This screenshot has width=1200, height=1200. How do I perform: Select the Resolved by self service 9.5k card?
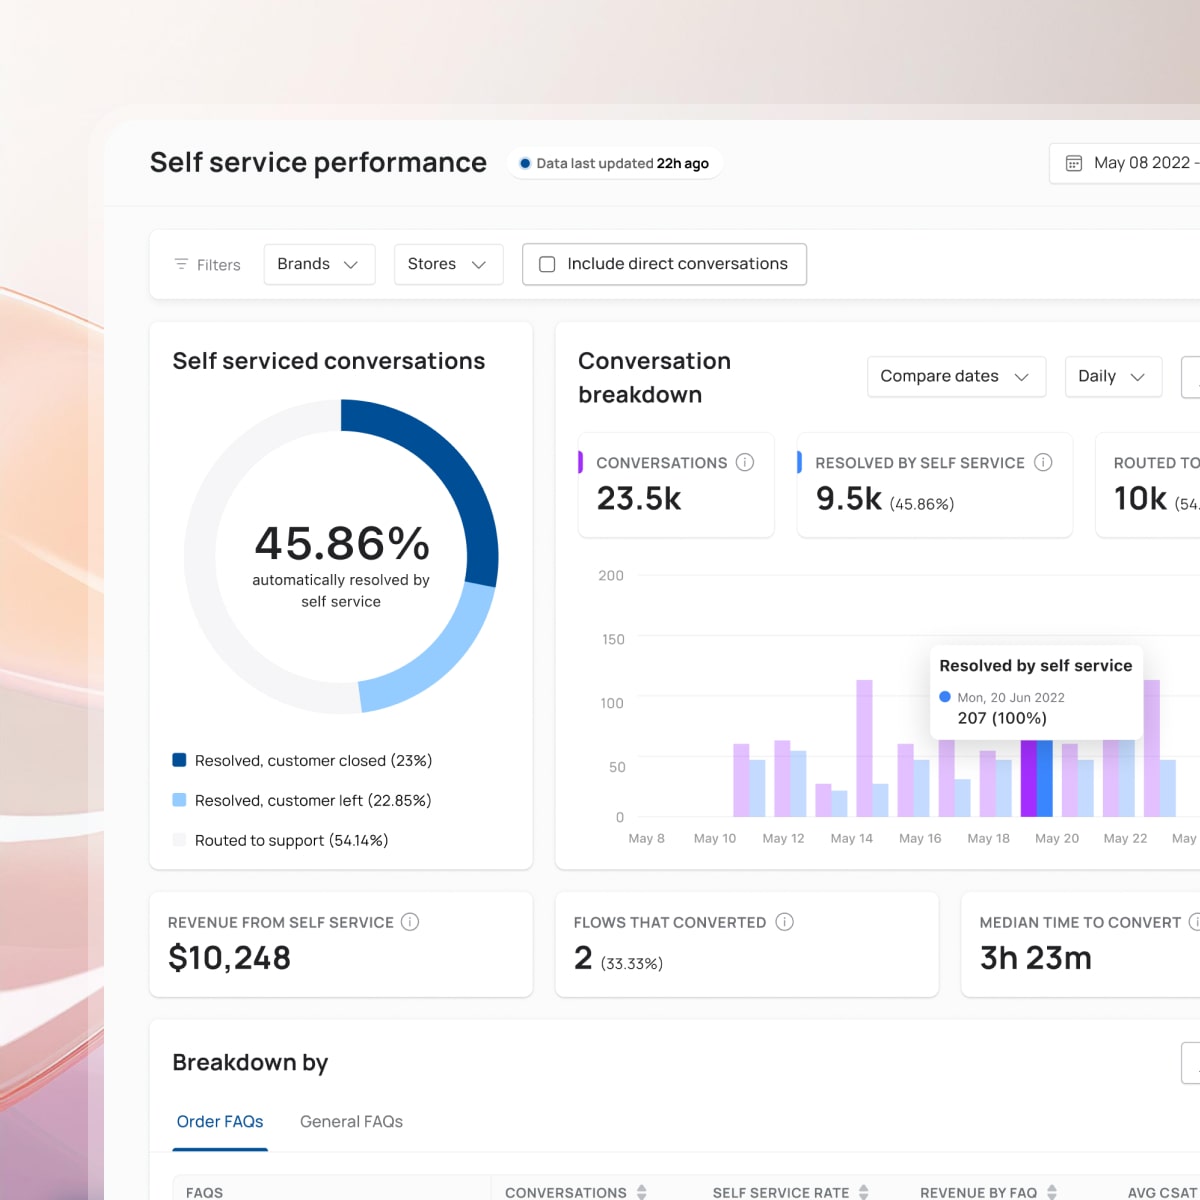tap(934, 485)
